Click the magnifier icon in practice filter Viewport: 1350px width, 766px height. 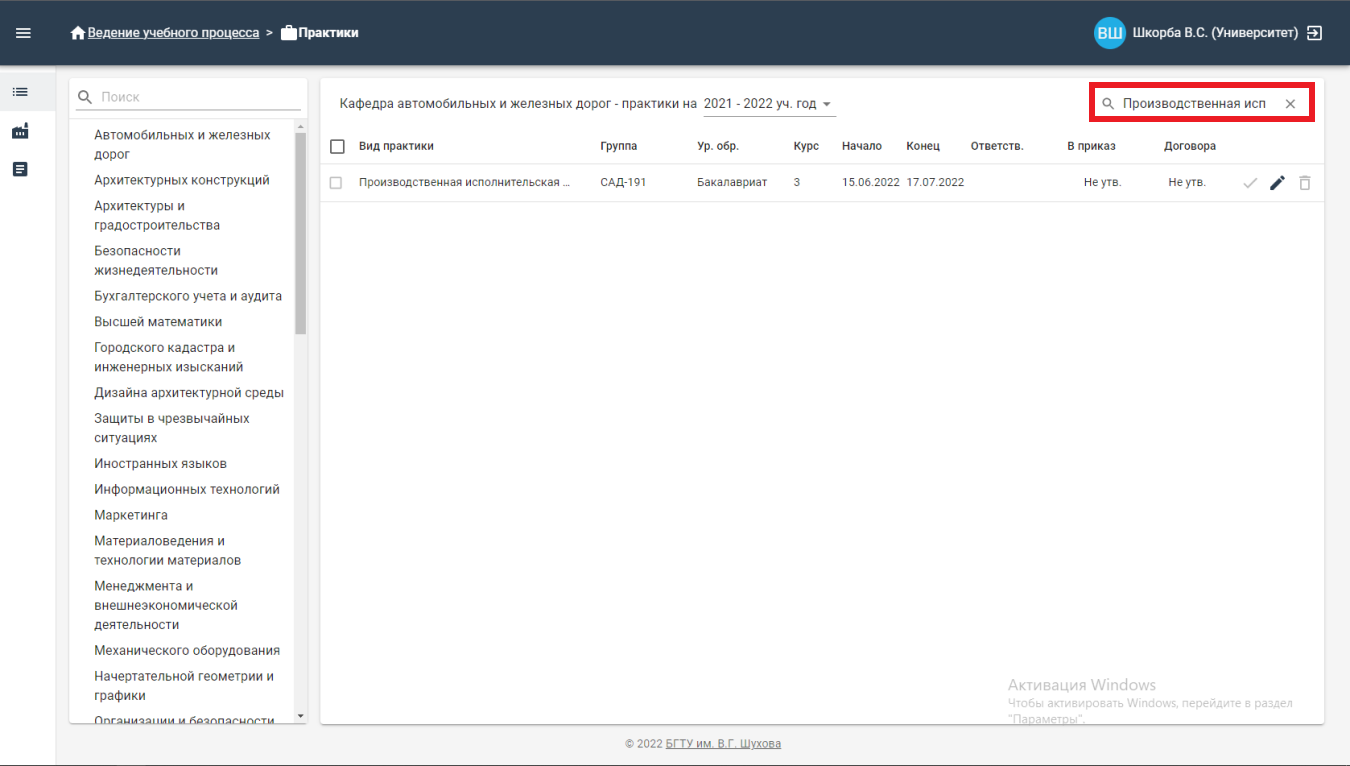pyautogui.click(x=1107, y=104)
